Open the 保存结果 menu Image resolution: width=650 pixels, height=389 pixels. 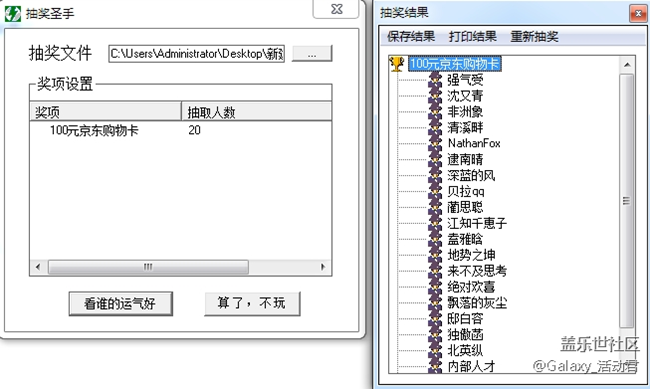pos(411,36)
